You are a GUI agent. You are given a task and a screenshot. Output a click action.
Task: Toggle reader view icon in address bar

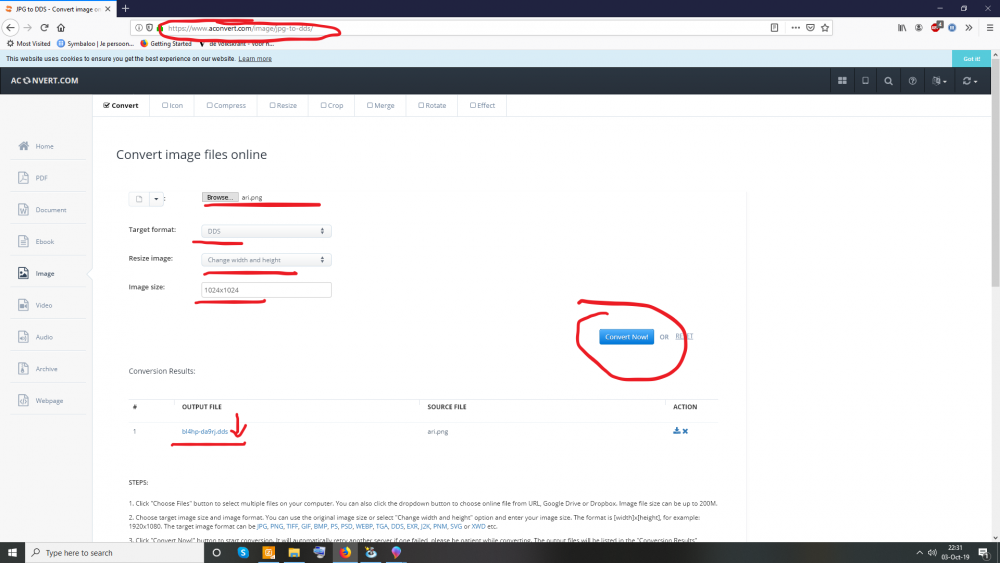(774, 27)
